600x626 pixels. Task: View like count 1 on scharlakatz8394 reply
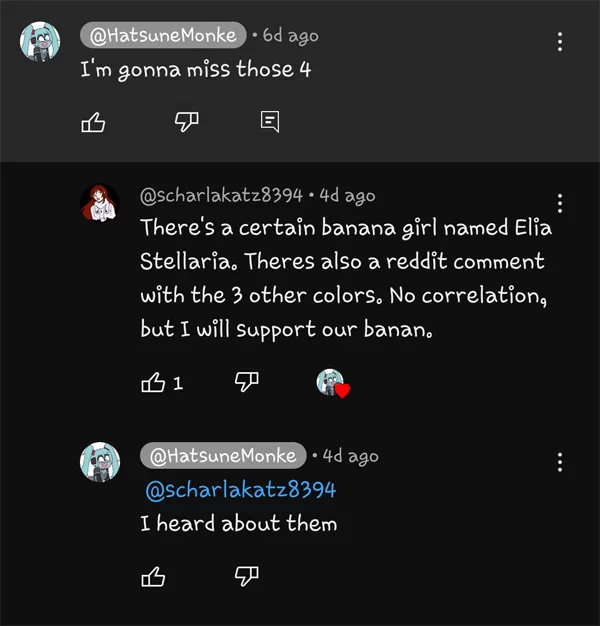(178, 383)
